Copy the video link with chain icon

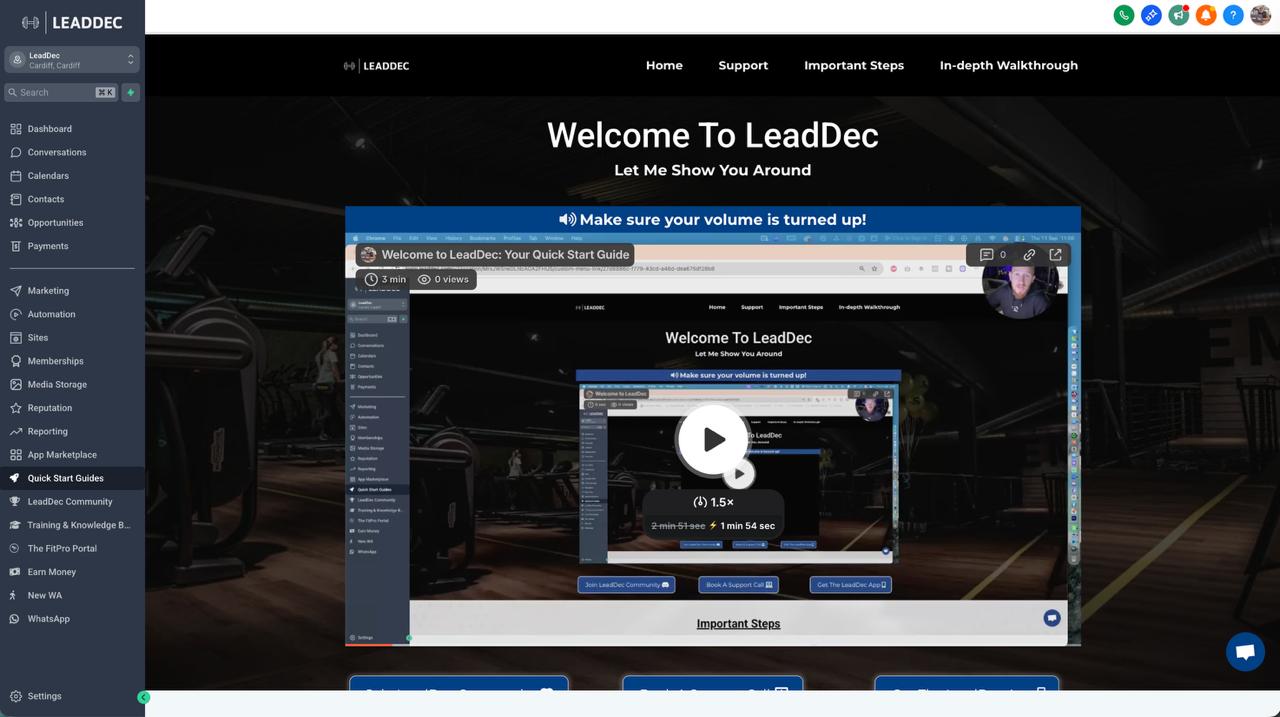(1029, 255)
